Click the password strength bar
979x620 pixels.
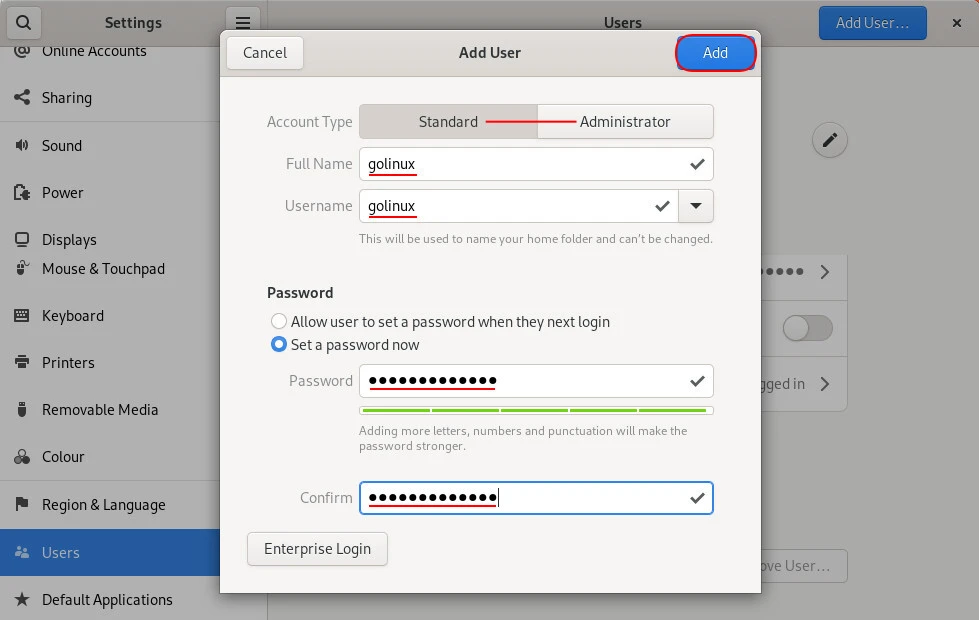pyautogui.click(x=536, y=410)
